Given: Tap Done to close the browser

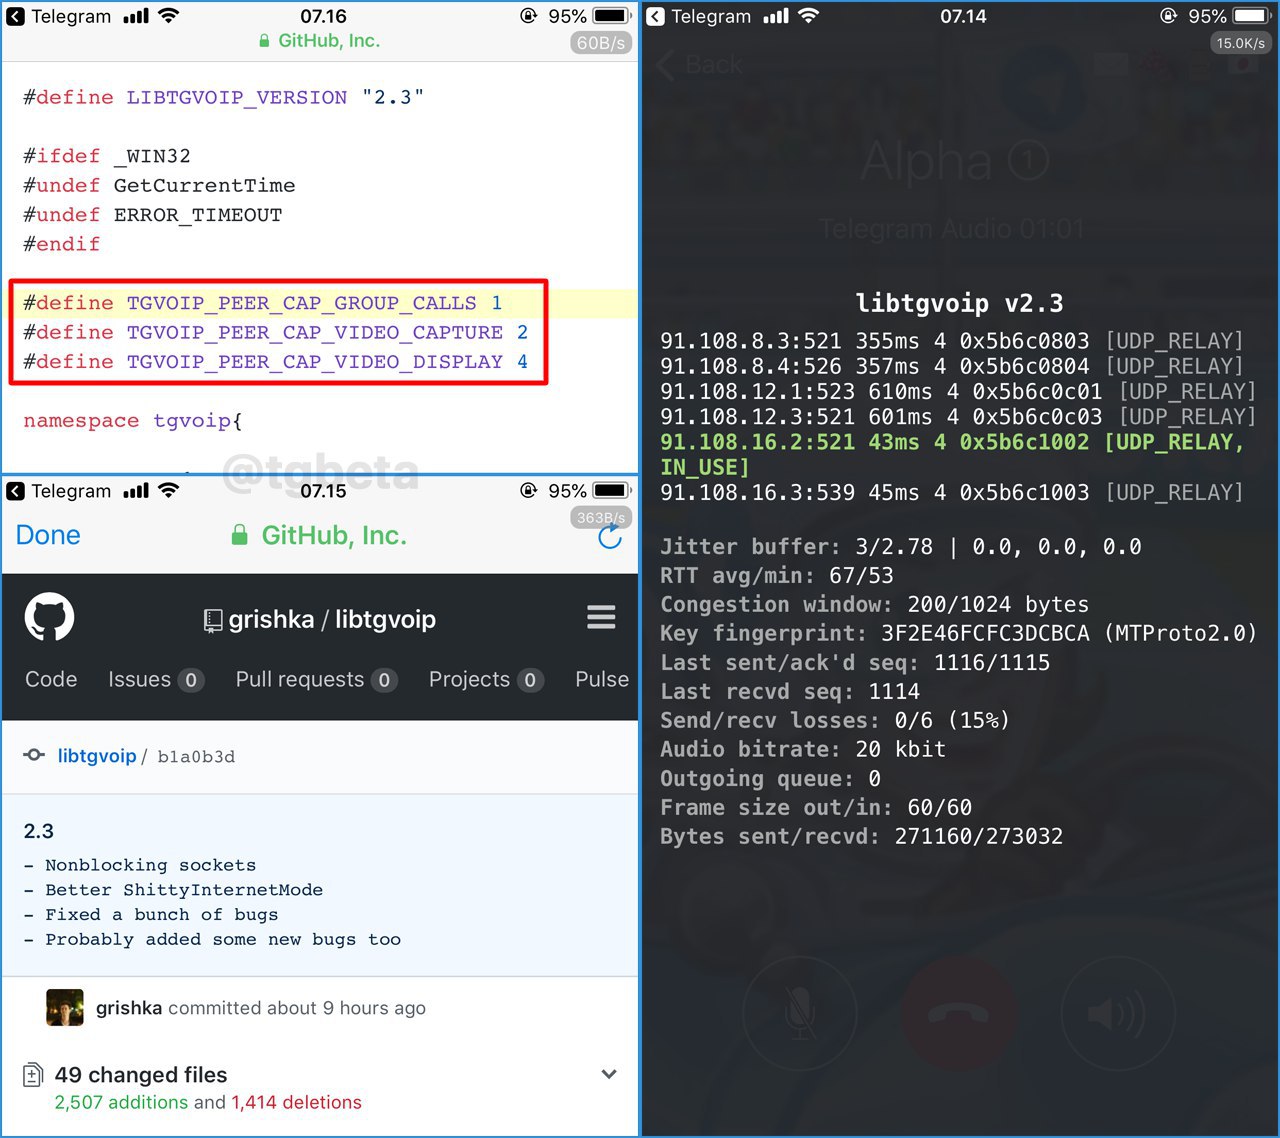Looking at the screenshot, I should pyautogui.click(x=48, y=535).
